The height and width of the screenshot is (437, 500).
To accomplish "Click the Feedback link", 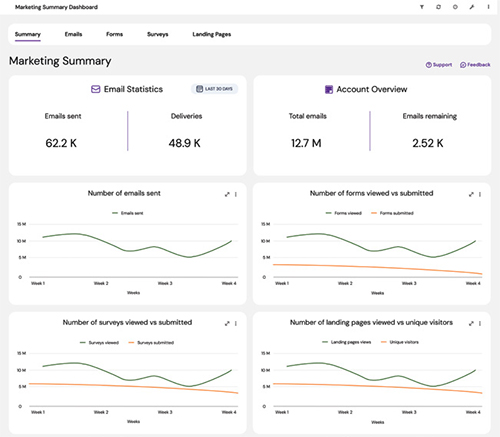I will pyautogui.click(x=475, y=65).
